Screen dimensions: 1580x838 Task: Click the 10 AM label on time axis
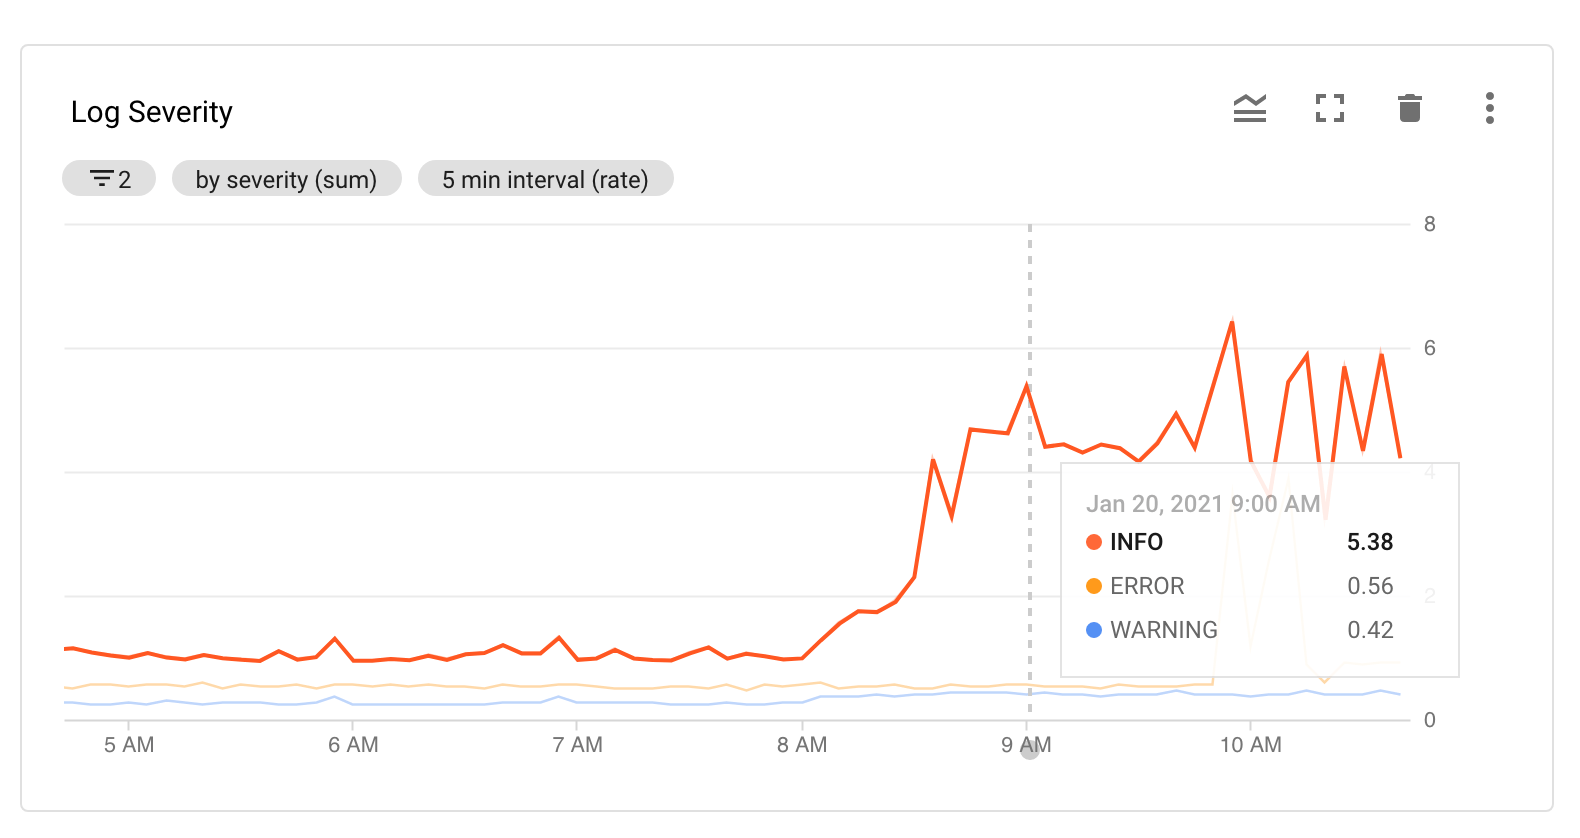pyautogui.click(x=1250, y=745)
